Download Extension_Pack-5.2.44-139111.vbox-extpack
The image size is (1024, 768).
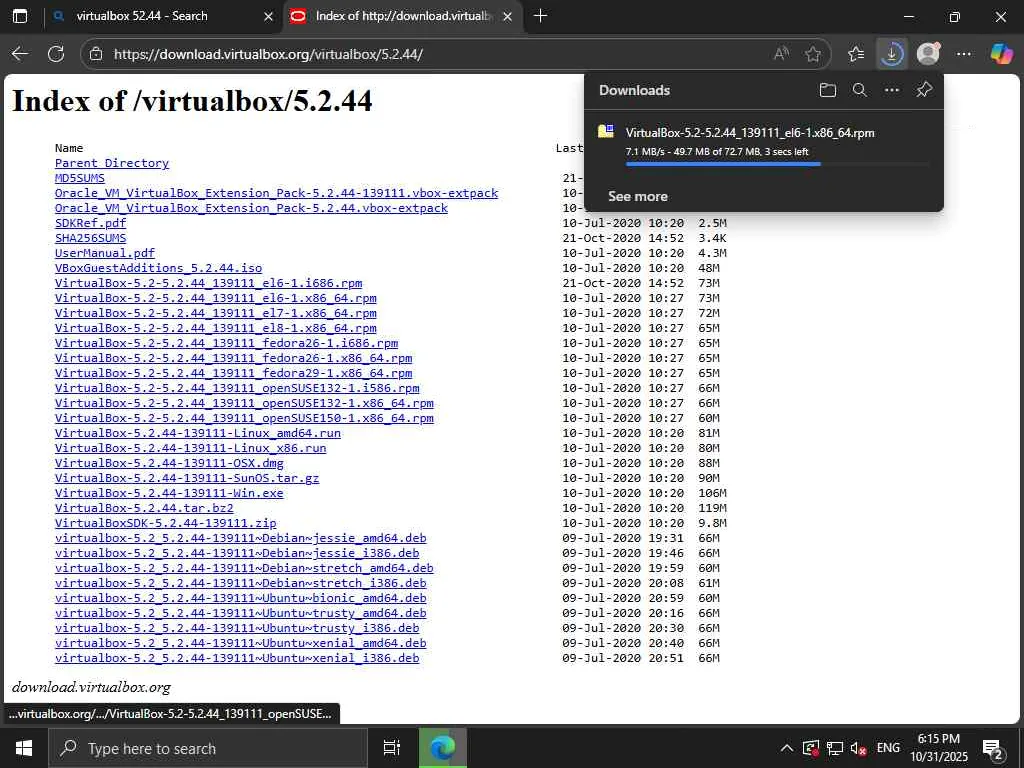pos(276,193)
